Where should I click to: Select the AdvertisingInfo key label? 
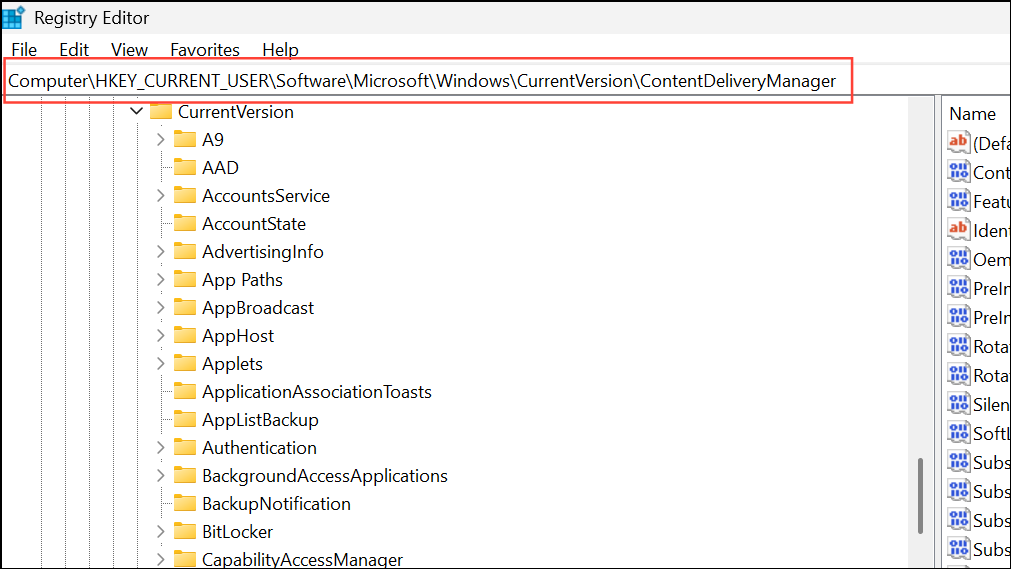(x=262, y=252)
